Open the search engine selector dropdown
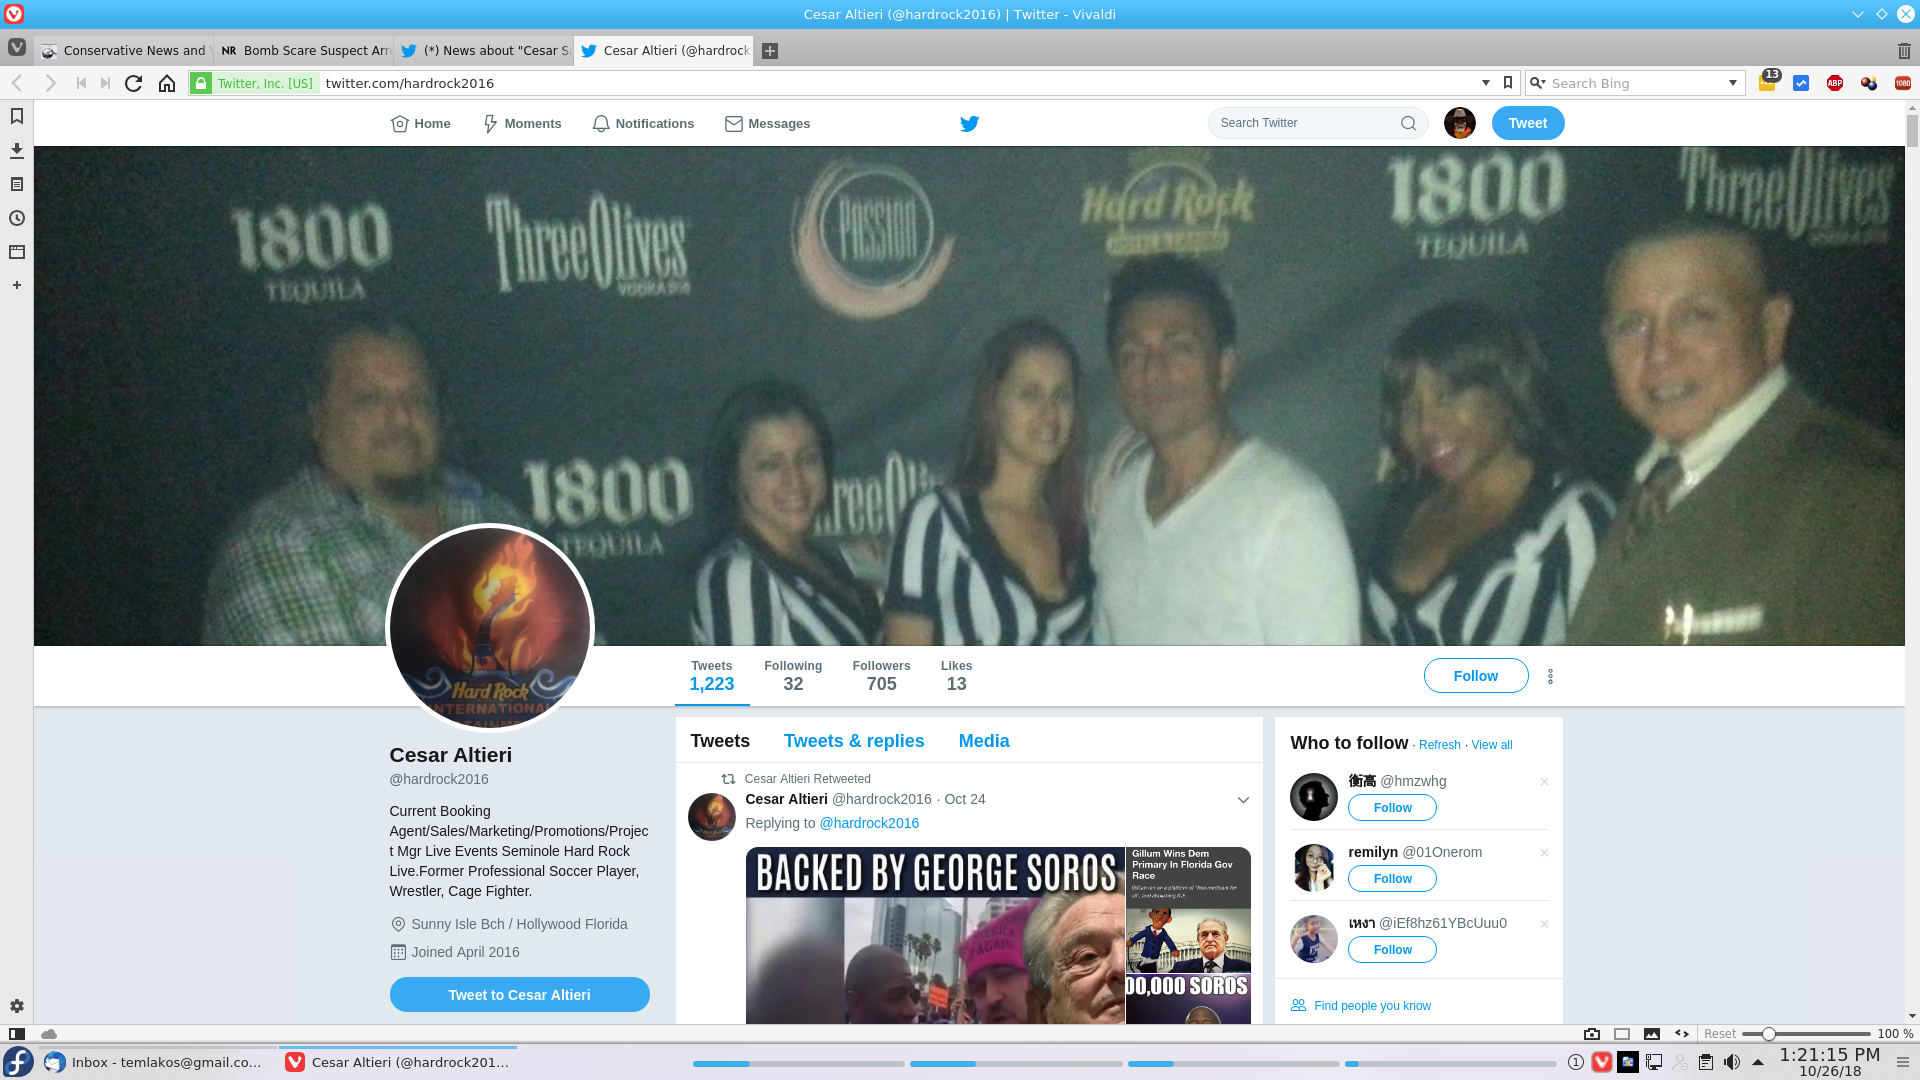 click(1538, 83)
